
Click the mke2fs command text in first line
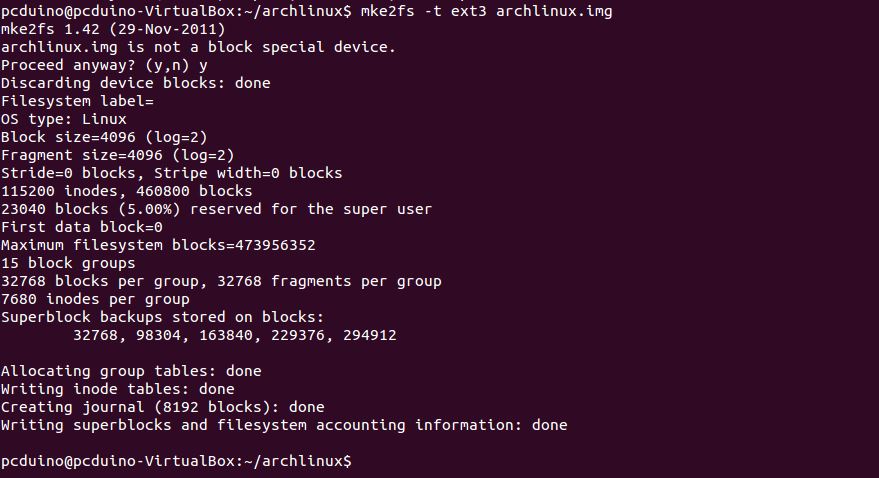[x=487, y=11]
